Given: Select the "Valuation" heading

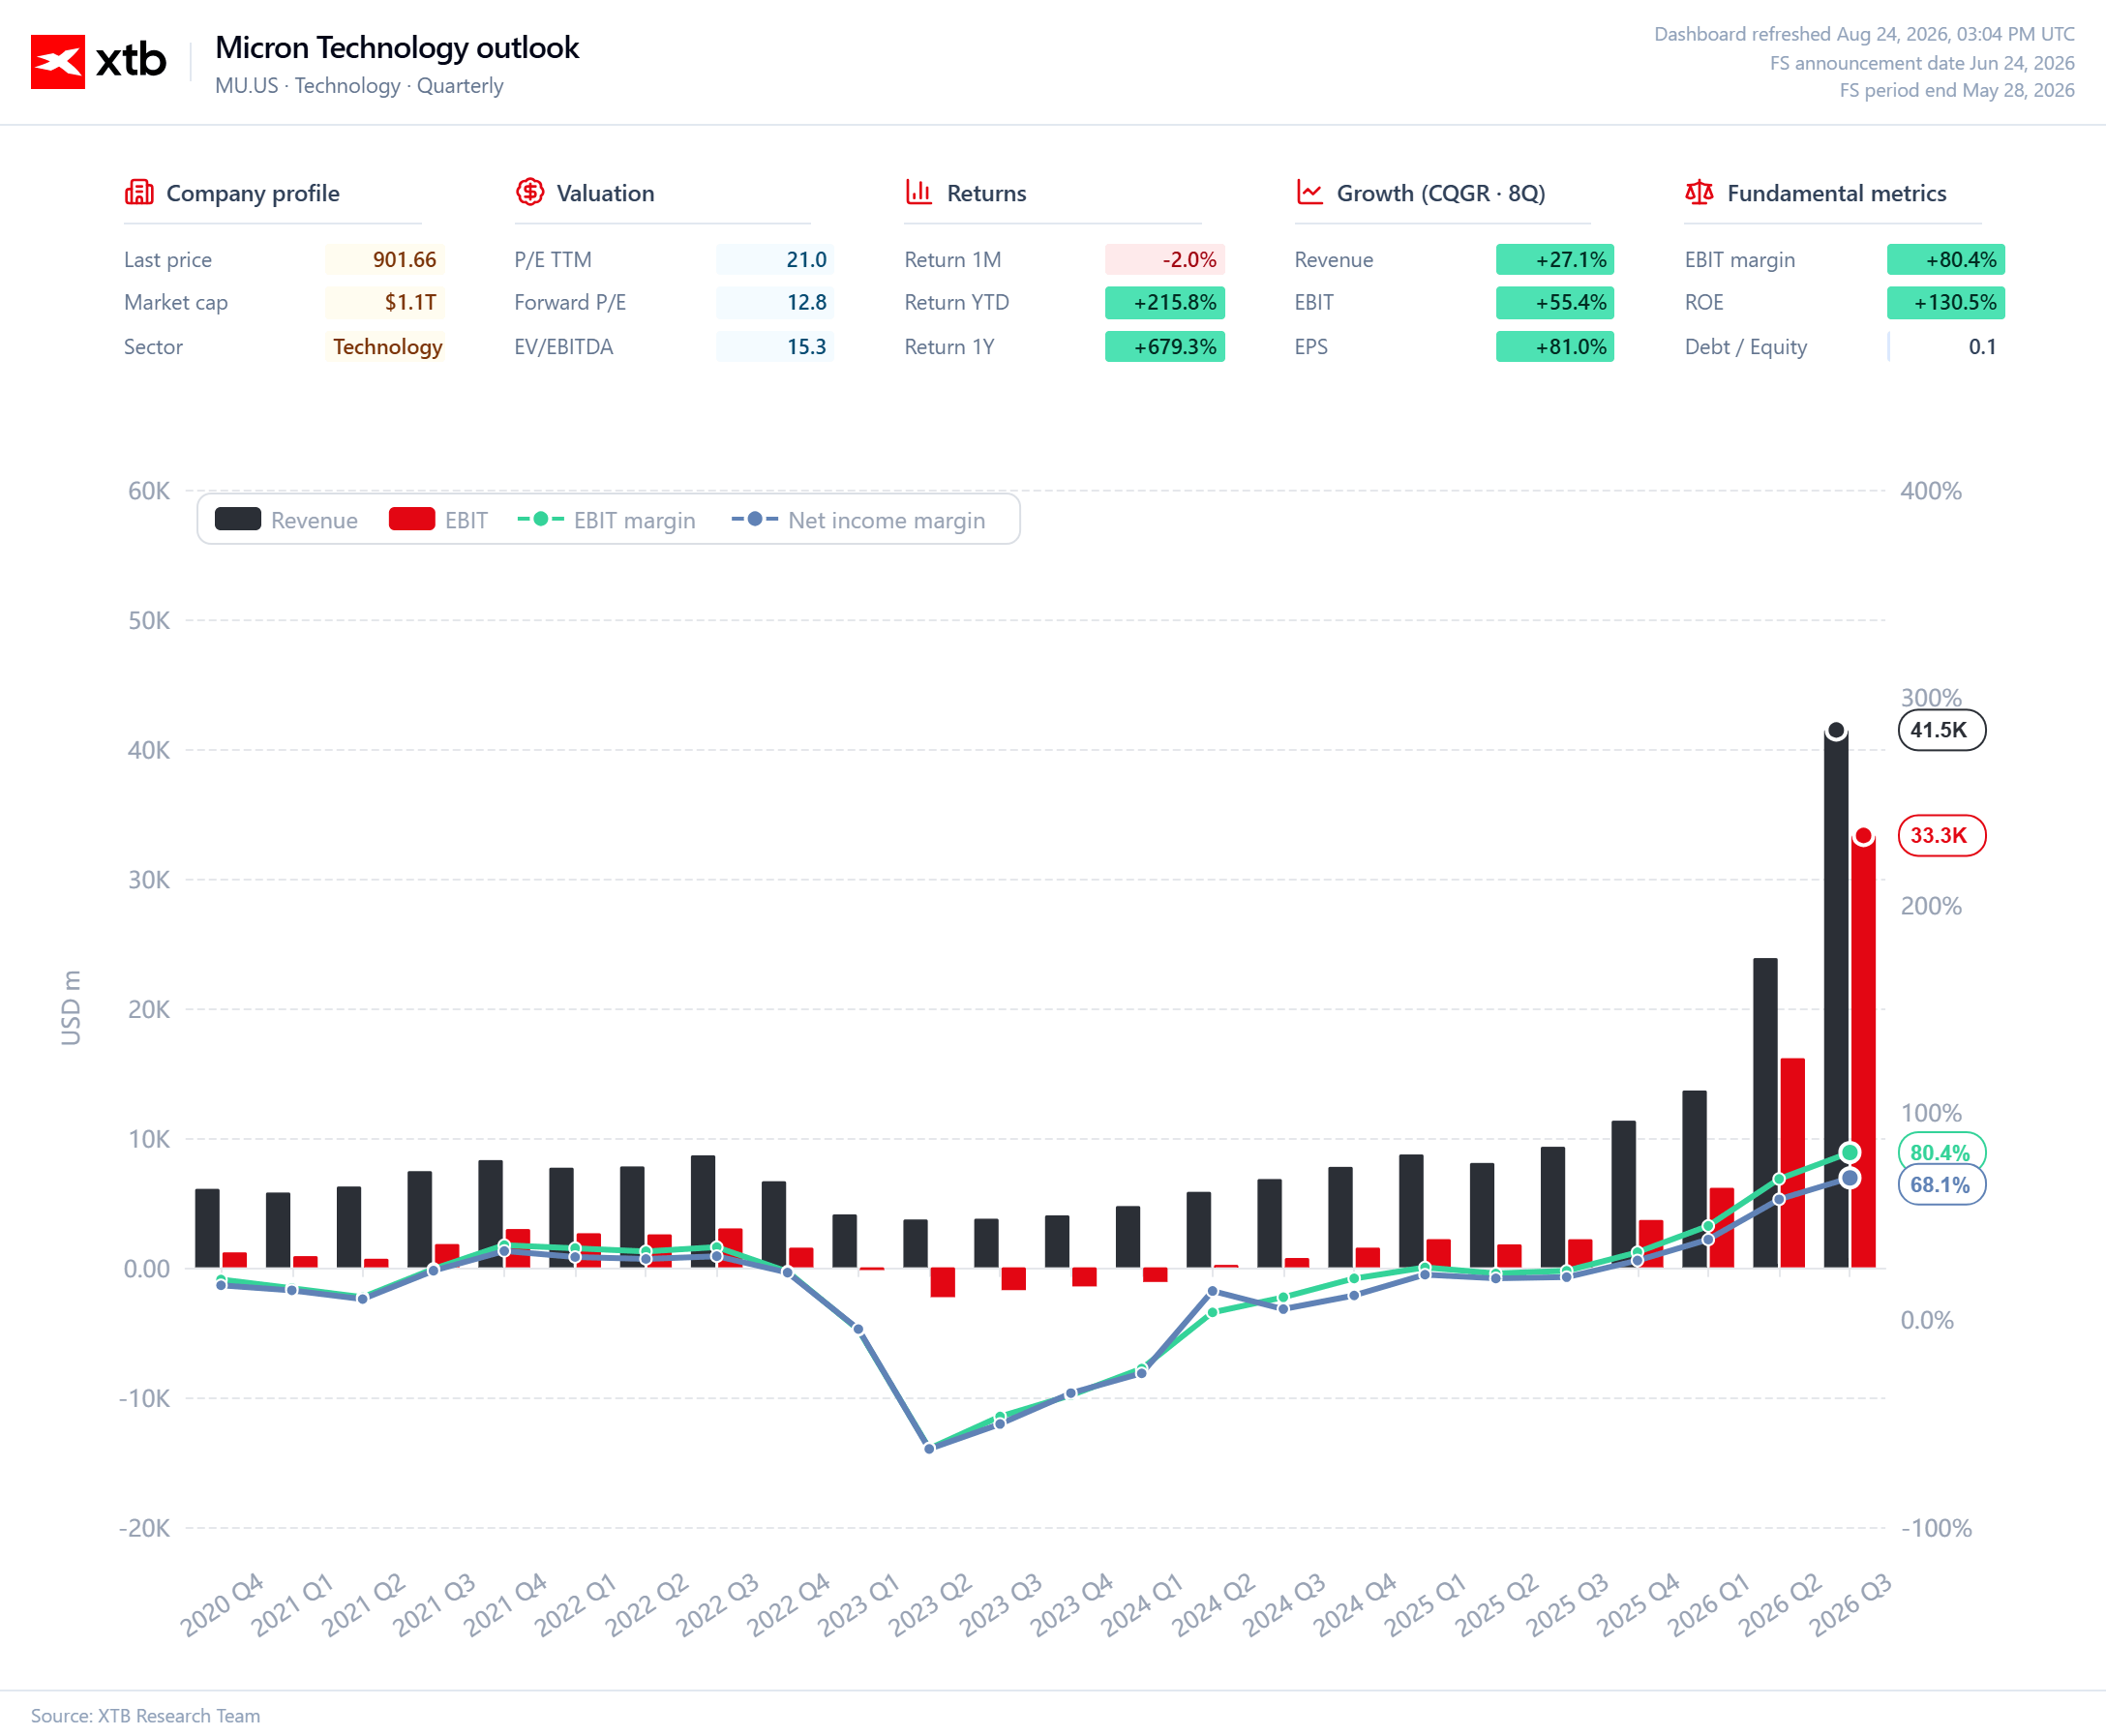Looking at the screenshot, I should pyautogui.click(x=605, y=193).
